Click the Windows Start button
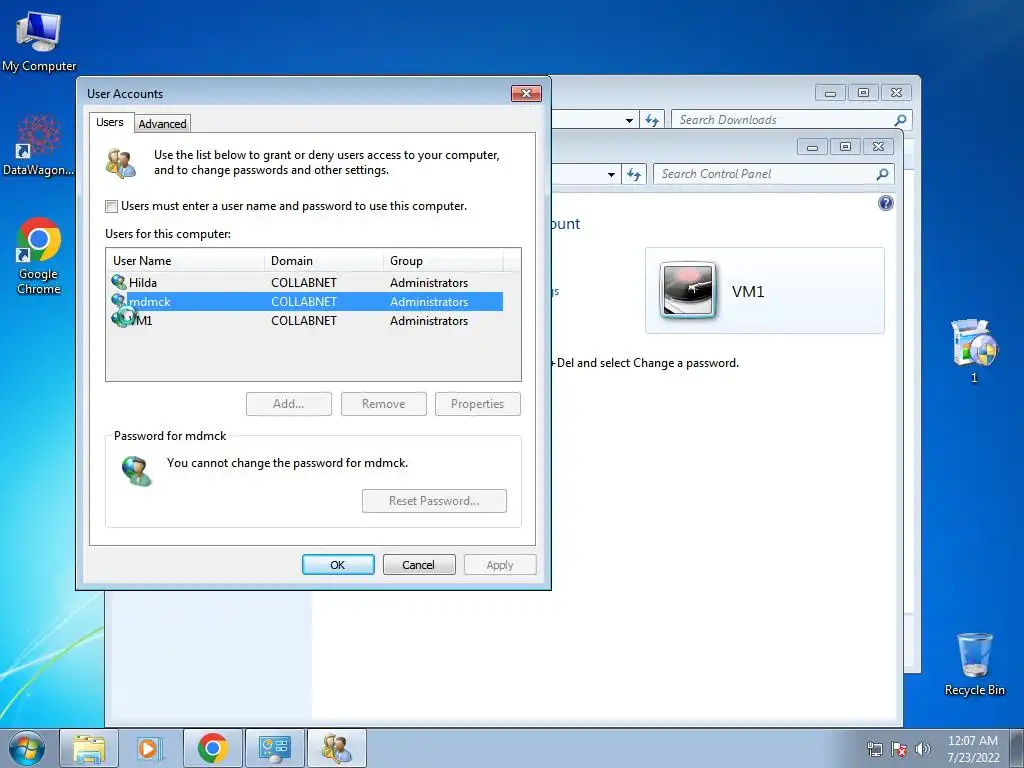 coord(27,748)
